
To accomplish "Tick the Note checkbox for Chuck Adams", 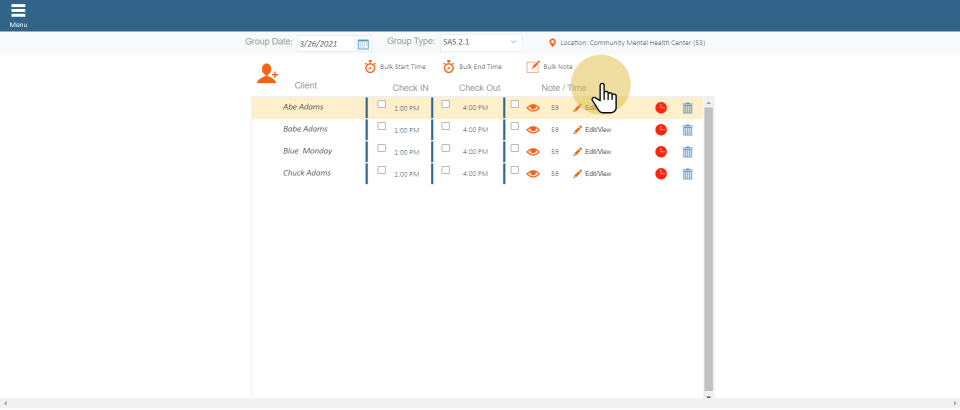I will point(515,170).
